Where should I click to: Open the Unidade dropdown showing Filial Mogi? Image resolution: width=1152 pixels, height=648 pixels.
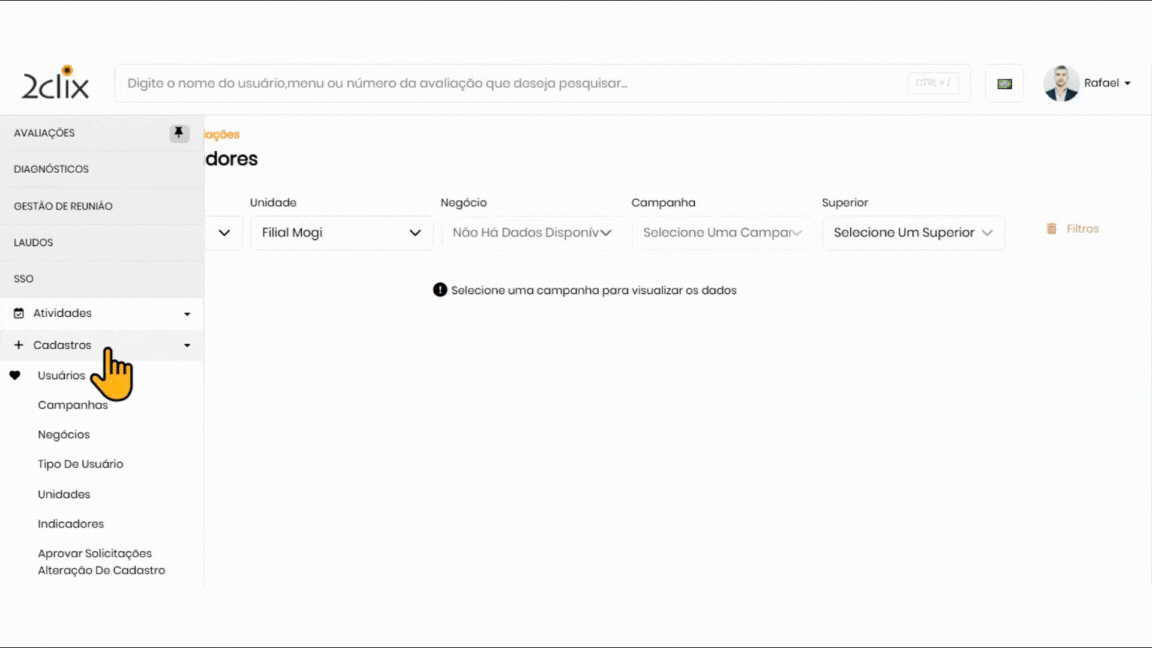(341, 233)
